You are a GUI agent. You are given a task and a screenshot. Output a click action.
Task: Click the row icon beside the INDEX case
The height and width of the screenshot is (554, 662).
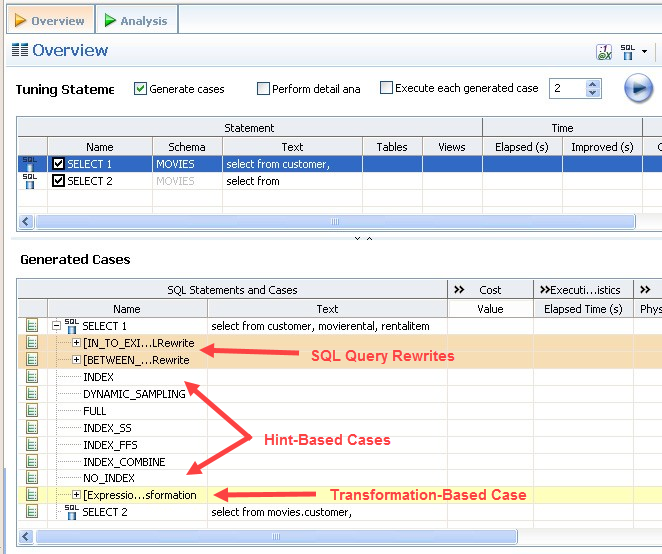click(32, 377)
